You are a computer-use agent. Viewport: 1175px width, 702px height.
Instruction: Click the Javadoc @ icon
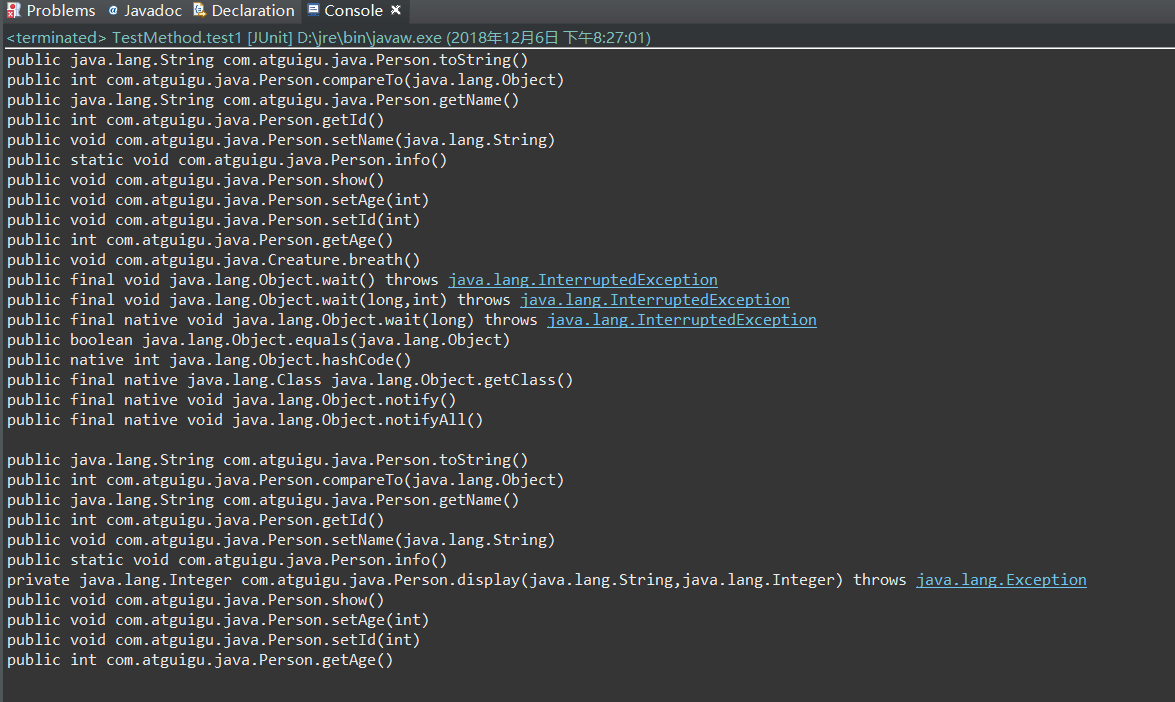[113, 10]
